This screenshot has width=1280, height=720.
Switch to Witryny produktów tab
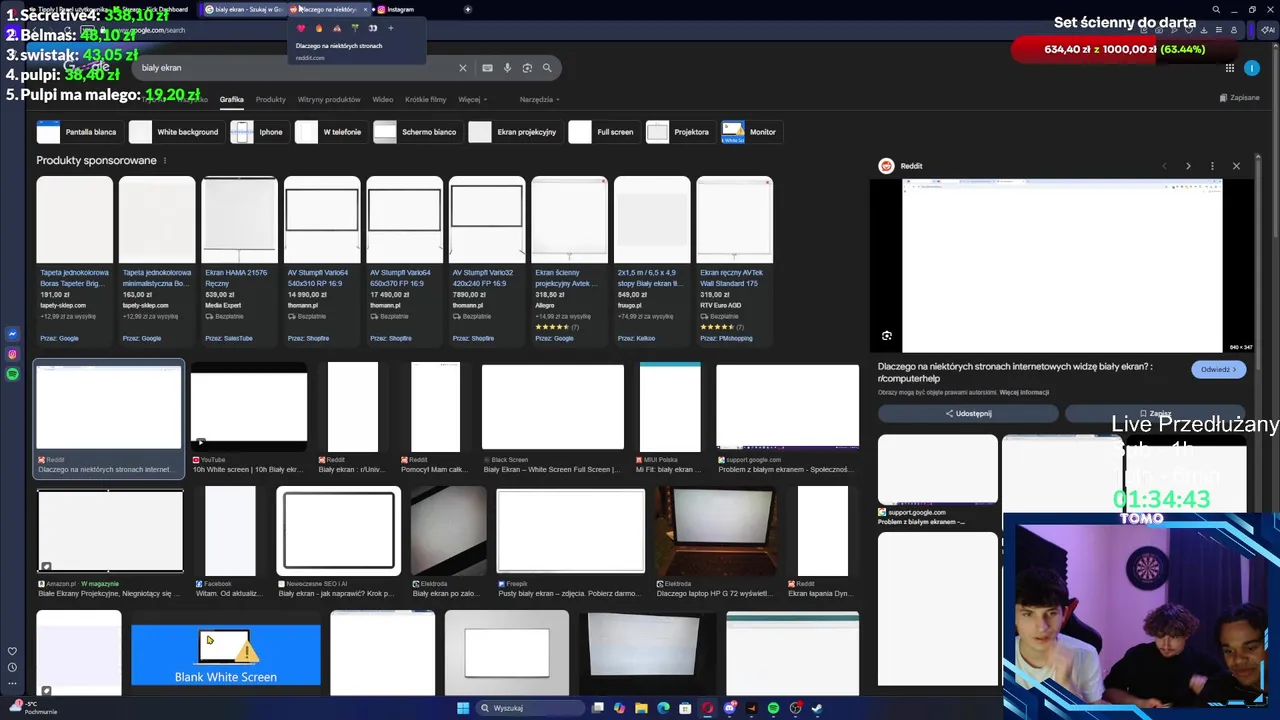(x=329, y=100)
